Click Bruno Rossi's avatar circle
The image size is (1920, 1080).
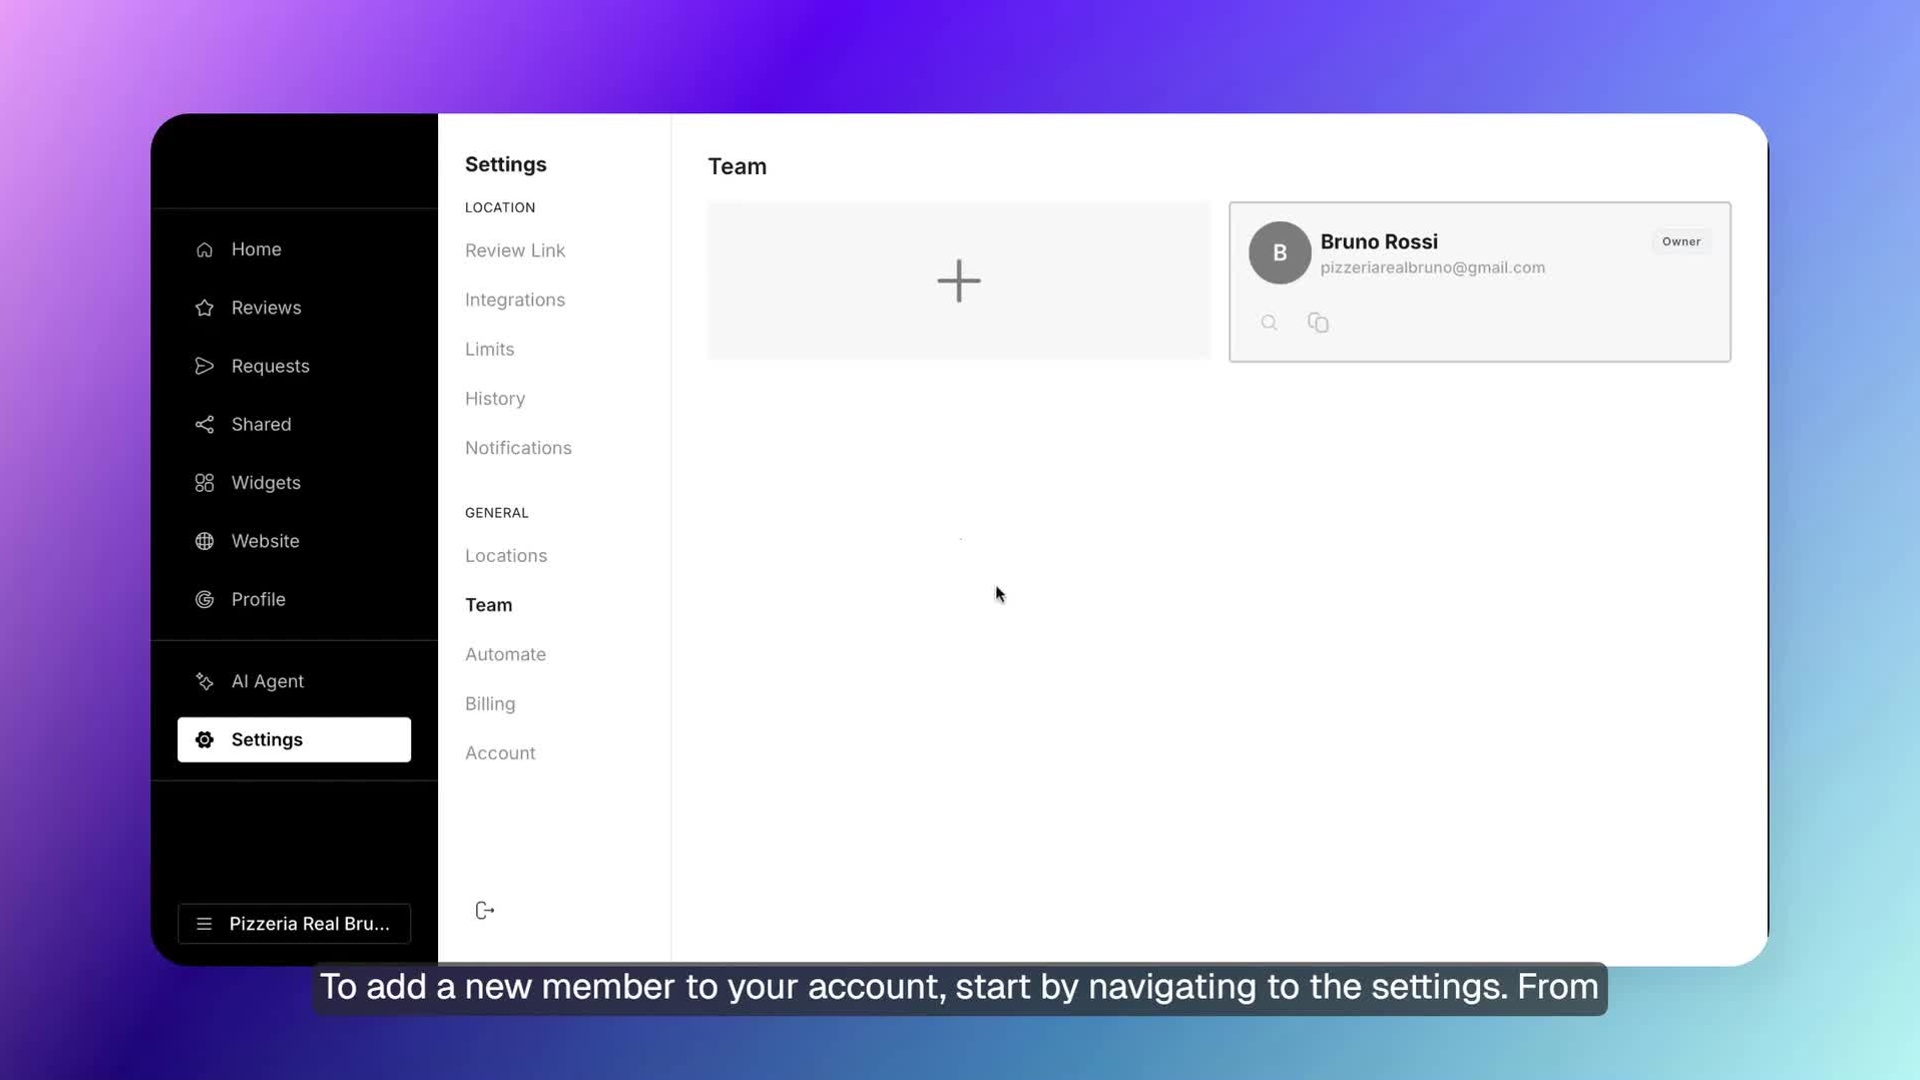click(x=1279, y=253)
